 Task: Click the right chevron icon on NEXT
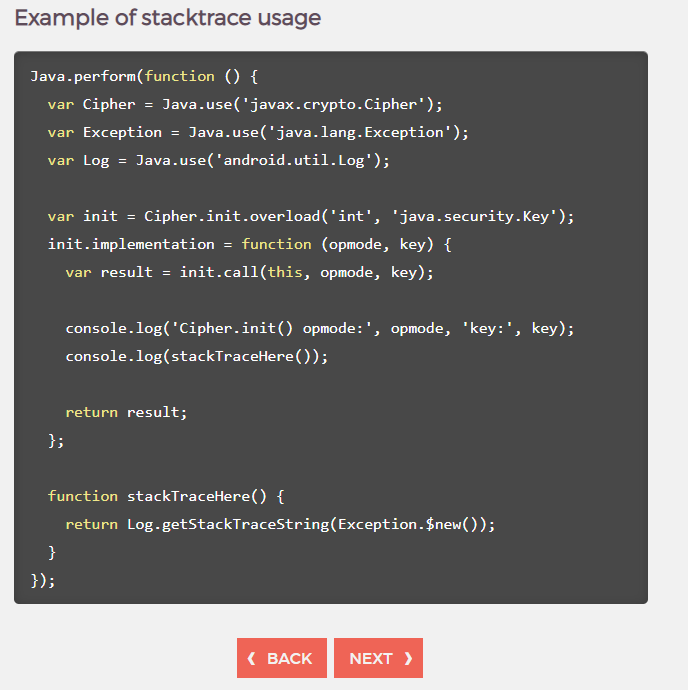pos(408,658)
